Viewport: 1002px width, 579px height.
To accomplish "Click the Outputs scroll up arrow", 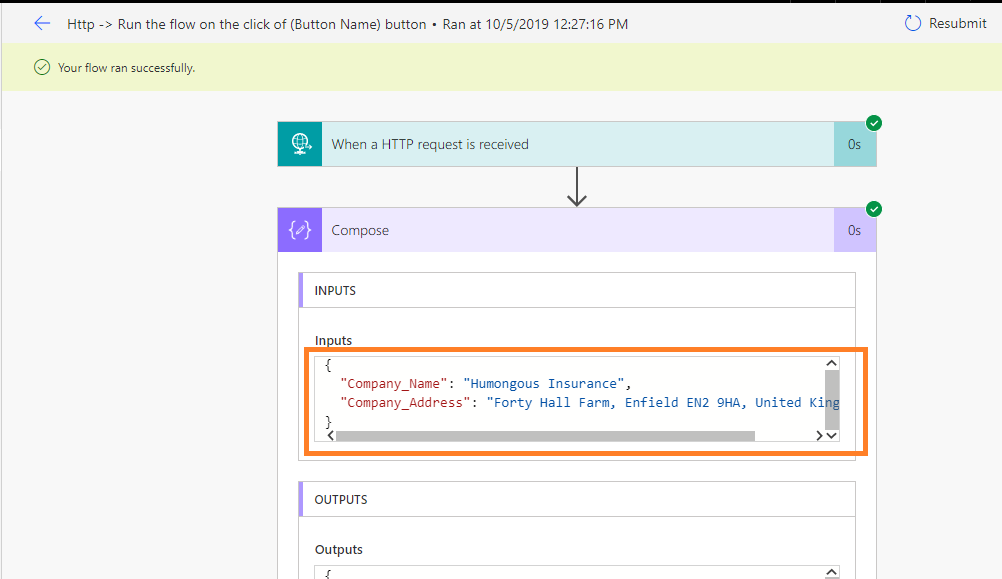I will pyautogui.click(x=831, y=572).
